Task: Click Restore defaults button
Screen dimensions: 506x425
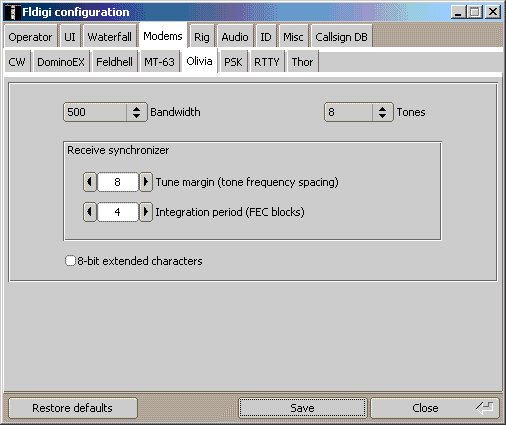Action: 72,408
